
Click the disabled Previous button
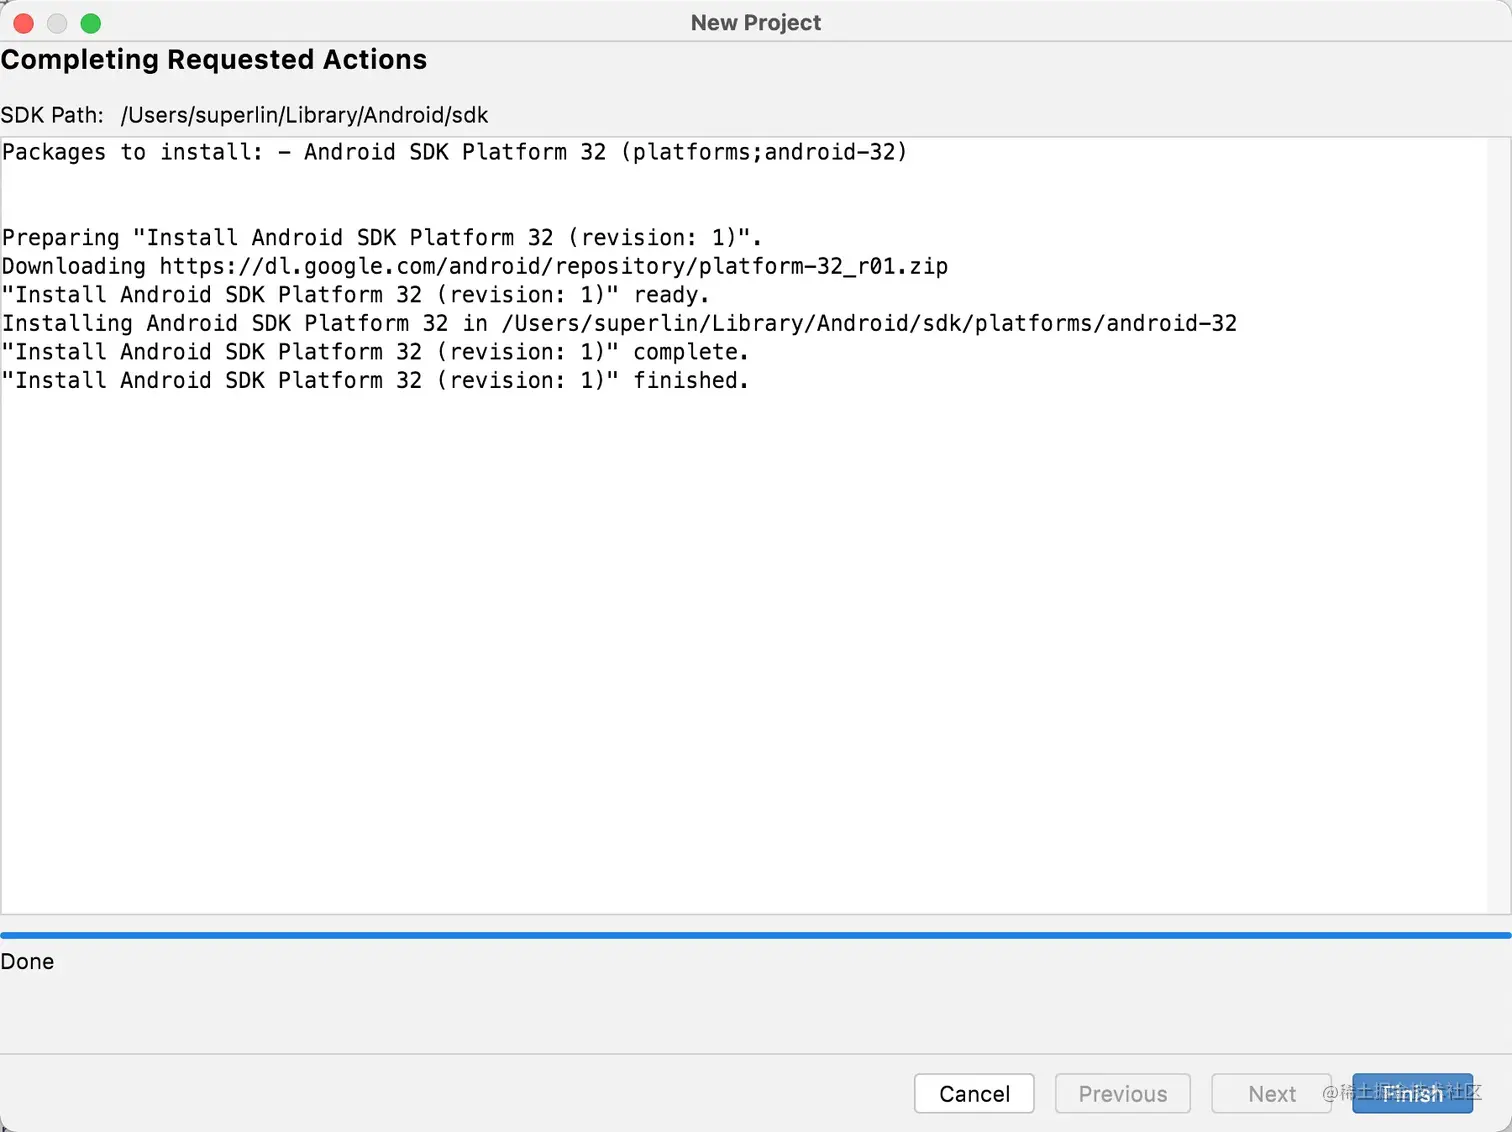[1122, 1093]
